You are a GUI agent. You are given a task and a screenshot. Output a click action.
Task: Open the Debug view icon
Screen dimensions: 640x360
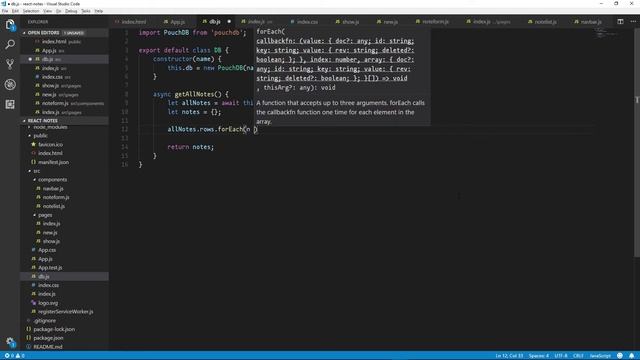coord(10,84)
